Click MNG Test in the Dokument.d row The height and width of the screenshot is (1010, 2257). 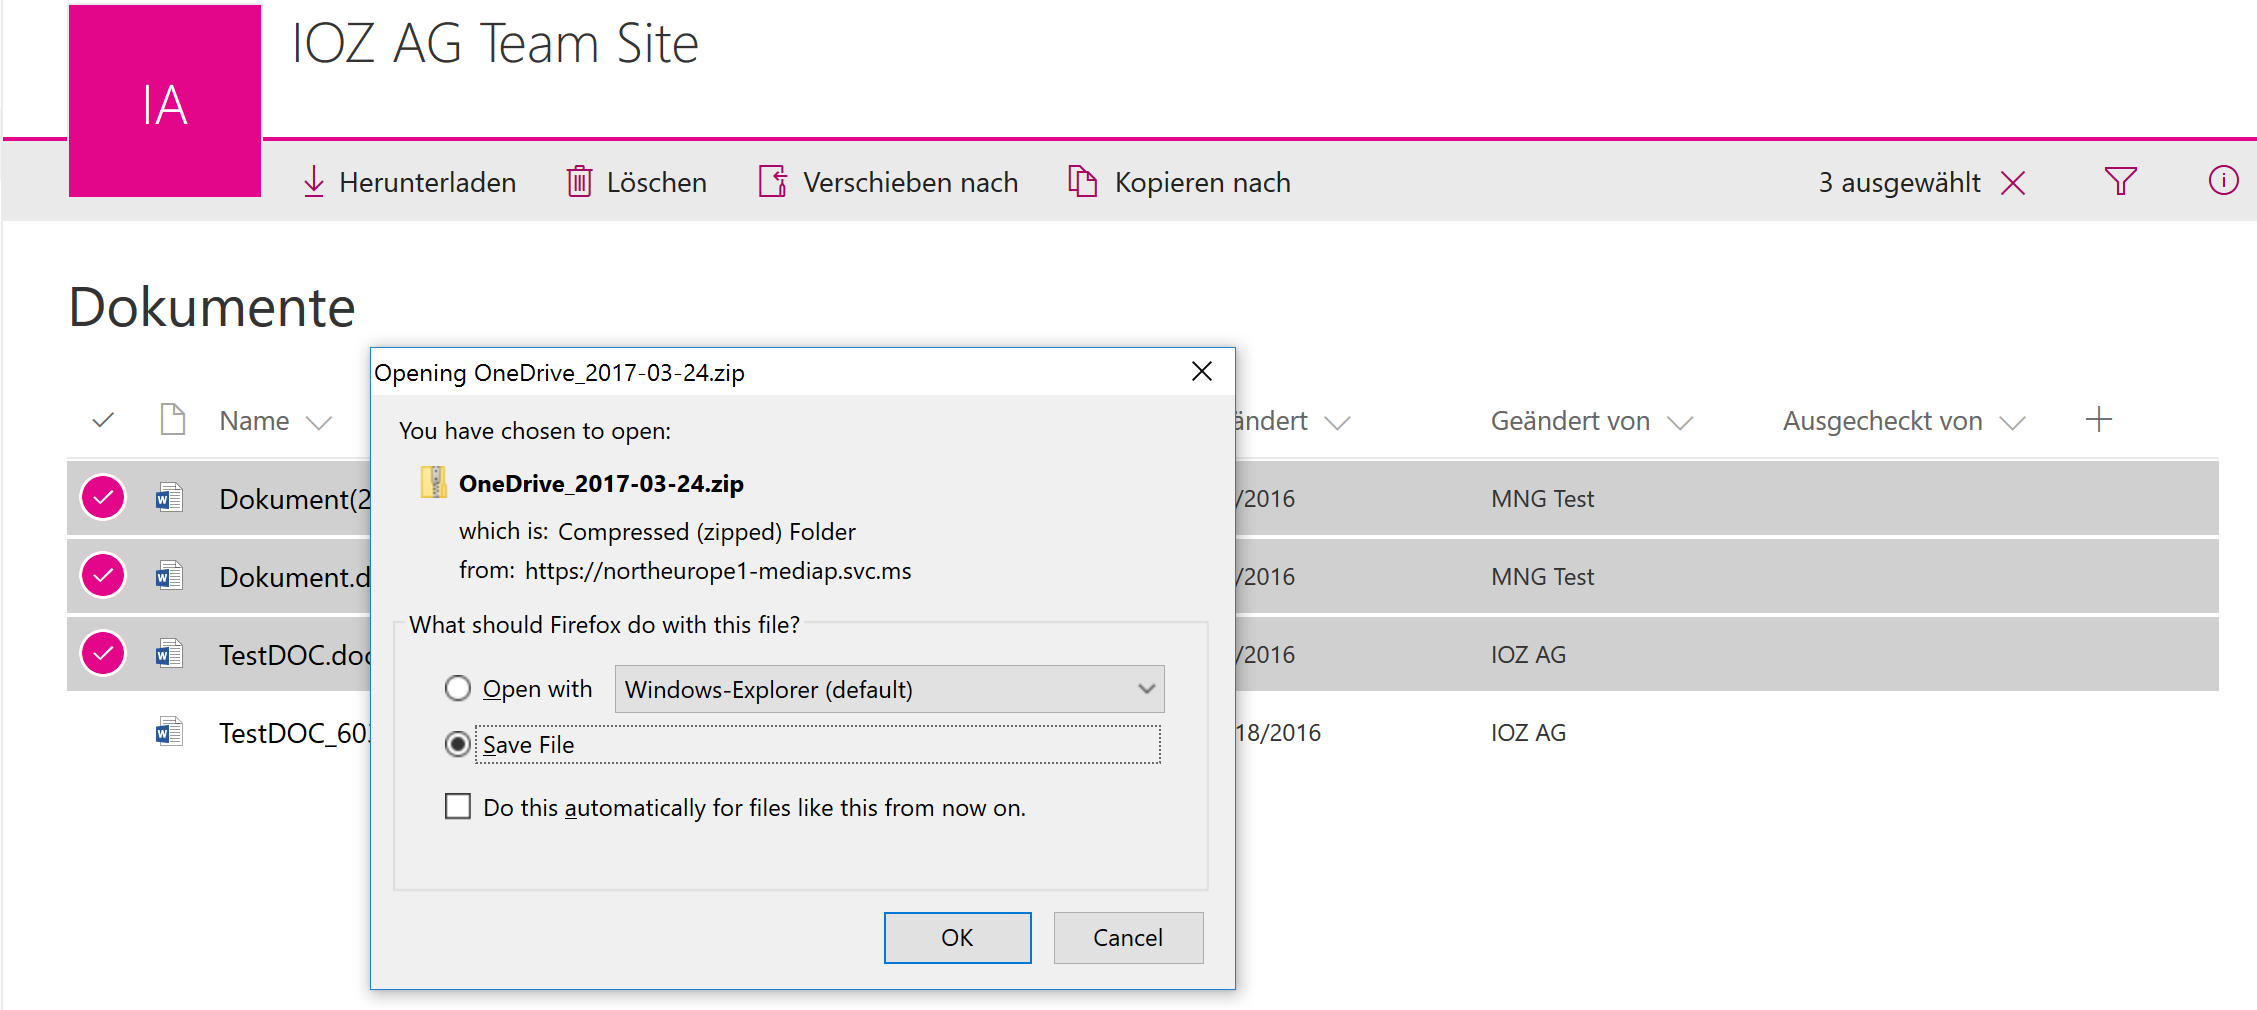[1542, 576]
